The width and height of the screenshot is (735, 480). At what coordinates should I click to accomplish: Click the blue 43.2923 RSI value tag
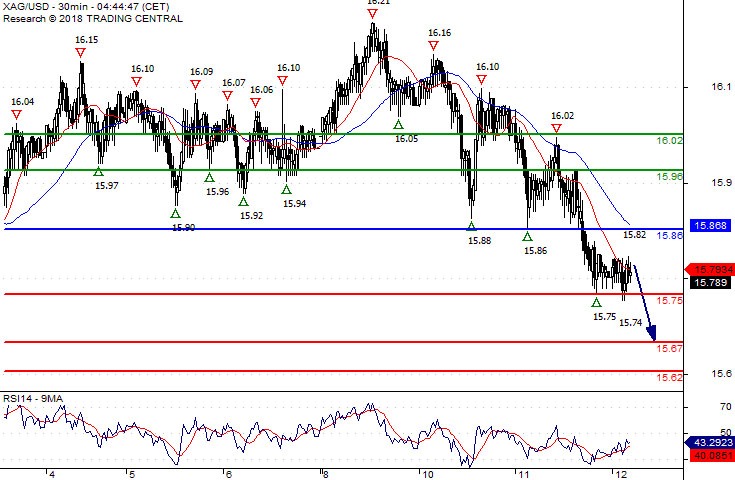pyautogui.click(x=710, y=442)
